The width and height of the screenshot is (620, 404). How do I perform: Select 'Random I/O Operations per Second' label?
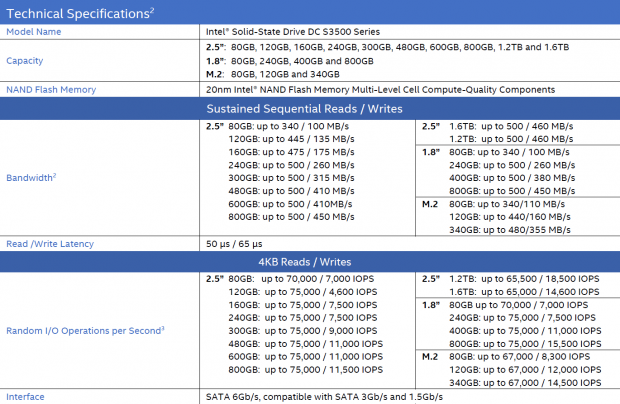85,330
